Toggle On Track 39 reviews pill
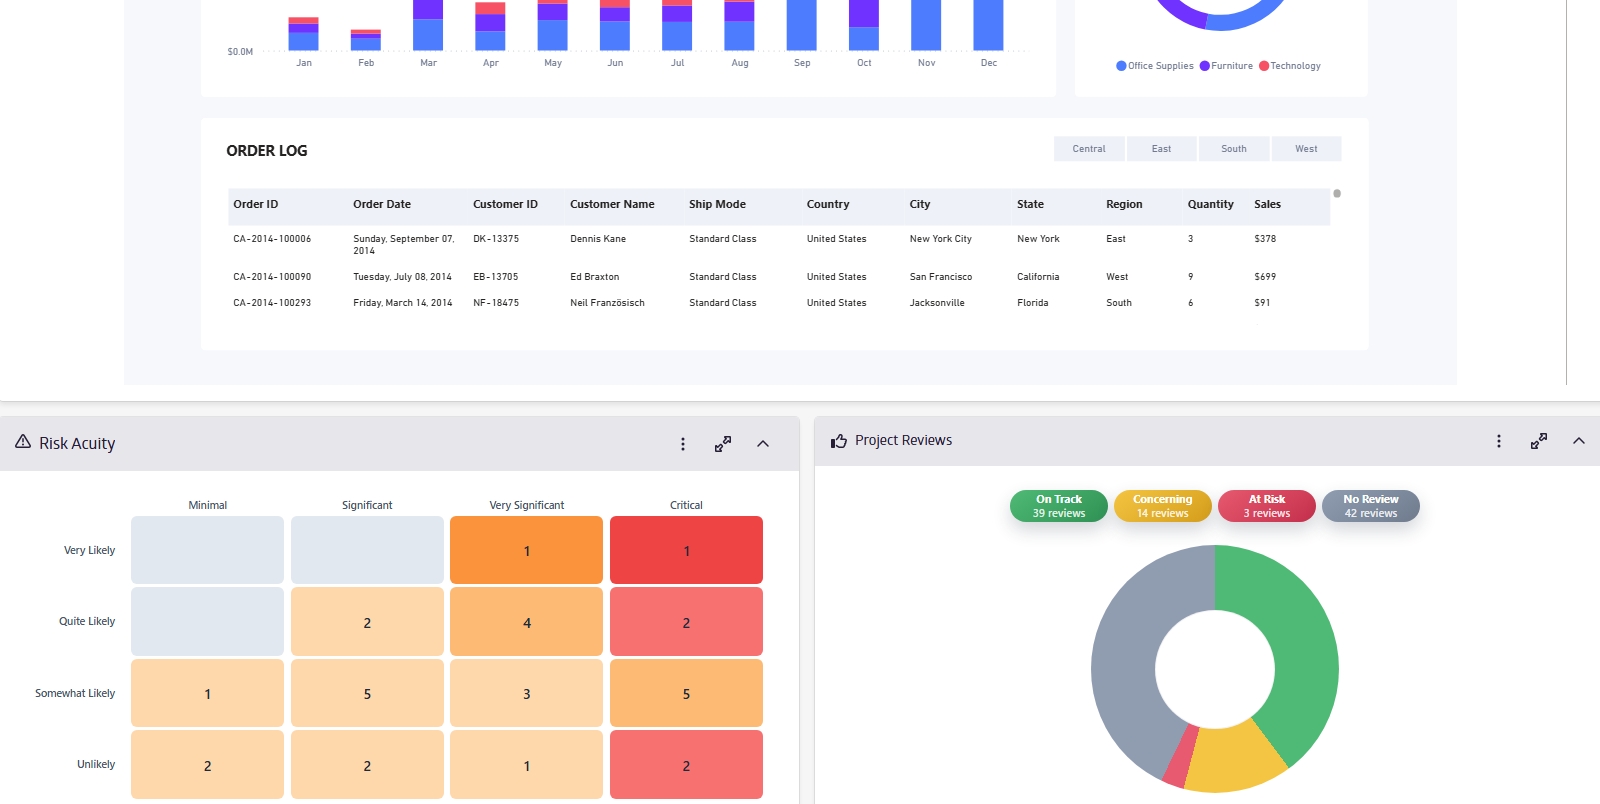This screenshot has width=1600, height=804. pos(1059,506)
